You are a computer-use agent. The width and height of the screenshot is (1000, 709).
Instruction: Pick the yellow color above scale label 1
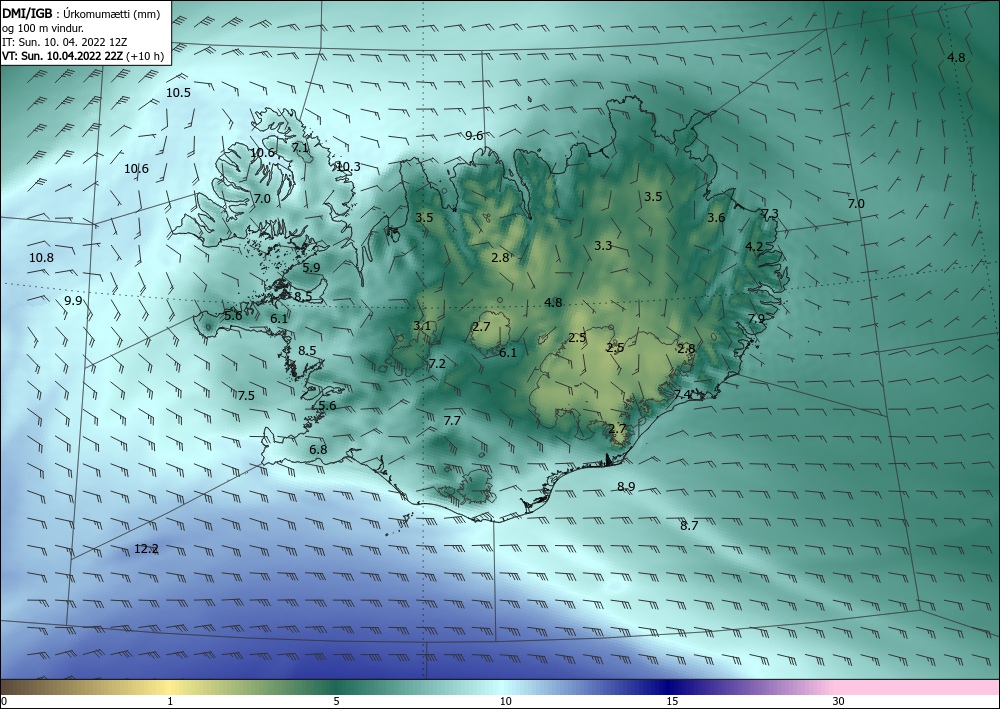[x=170, y=687]
